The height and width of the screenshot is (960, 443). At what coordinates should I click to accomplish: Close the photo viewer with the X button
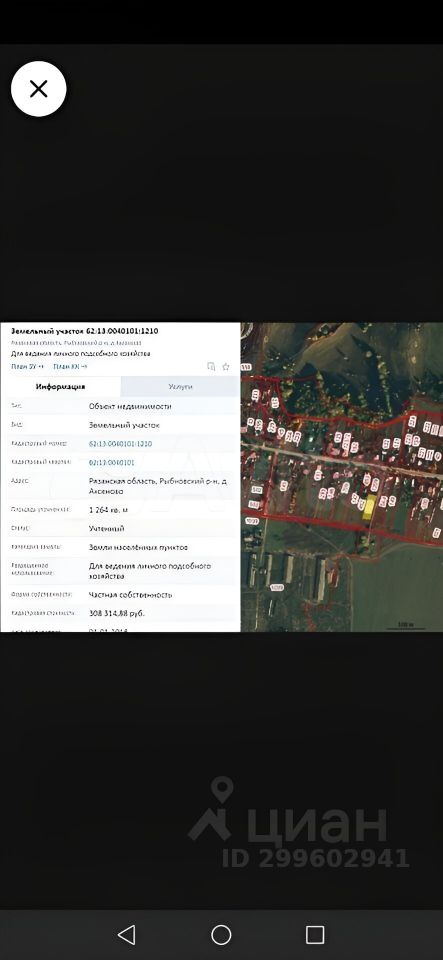click(x=39, y=89)
